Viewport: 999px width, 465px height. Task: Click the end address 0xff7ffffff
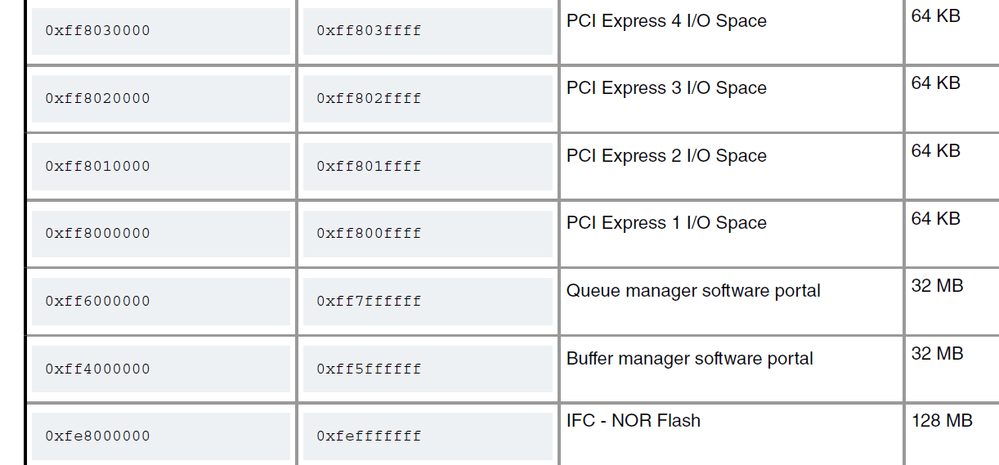(x=369, y=301)
